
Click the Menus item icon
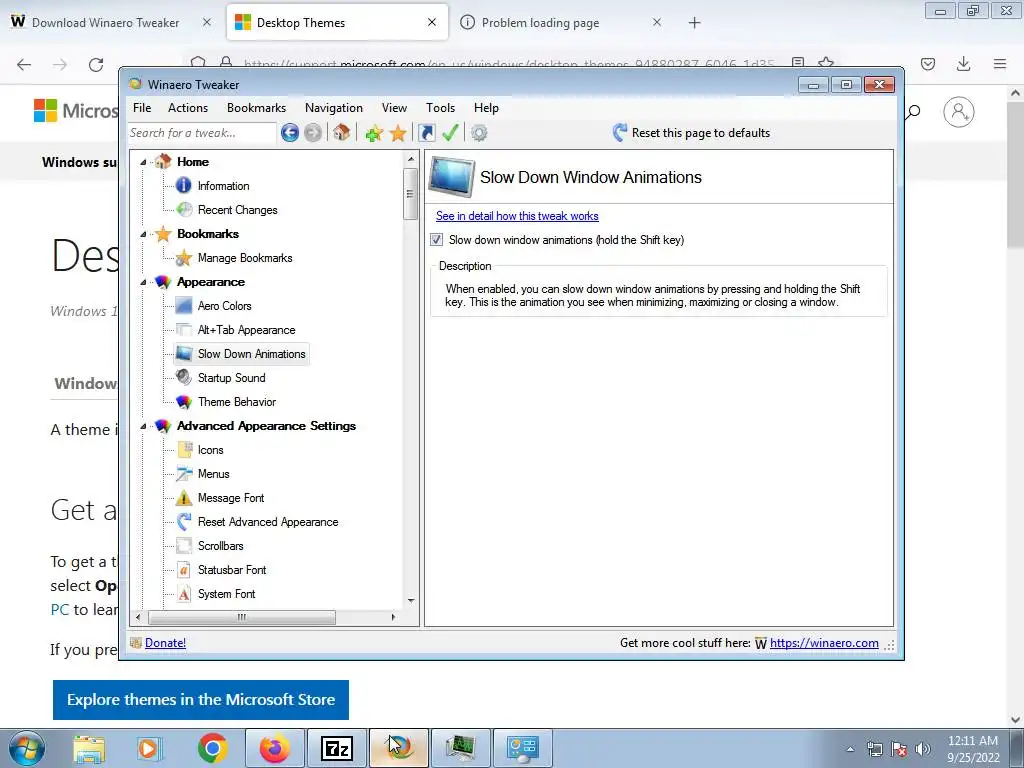point(184,473)
